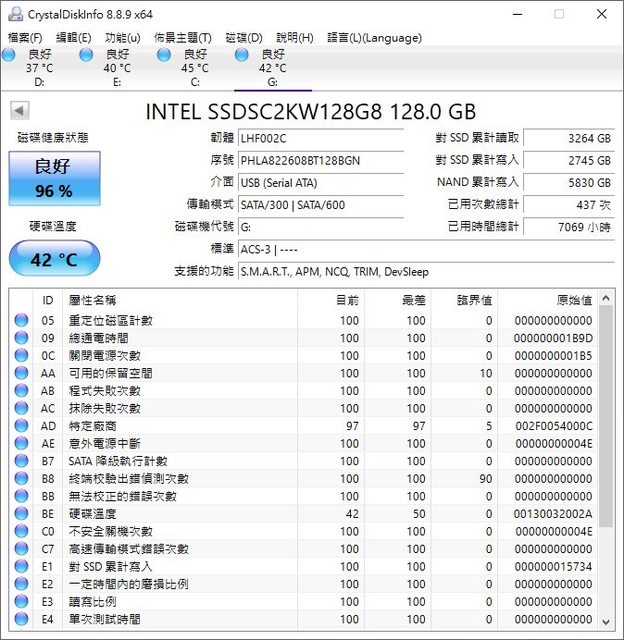Viewport: 624px width, 640px height.
Task: Open the 檔案(F) menu
Action: point(25,38)
